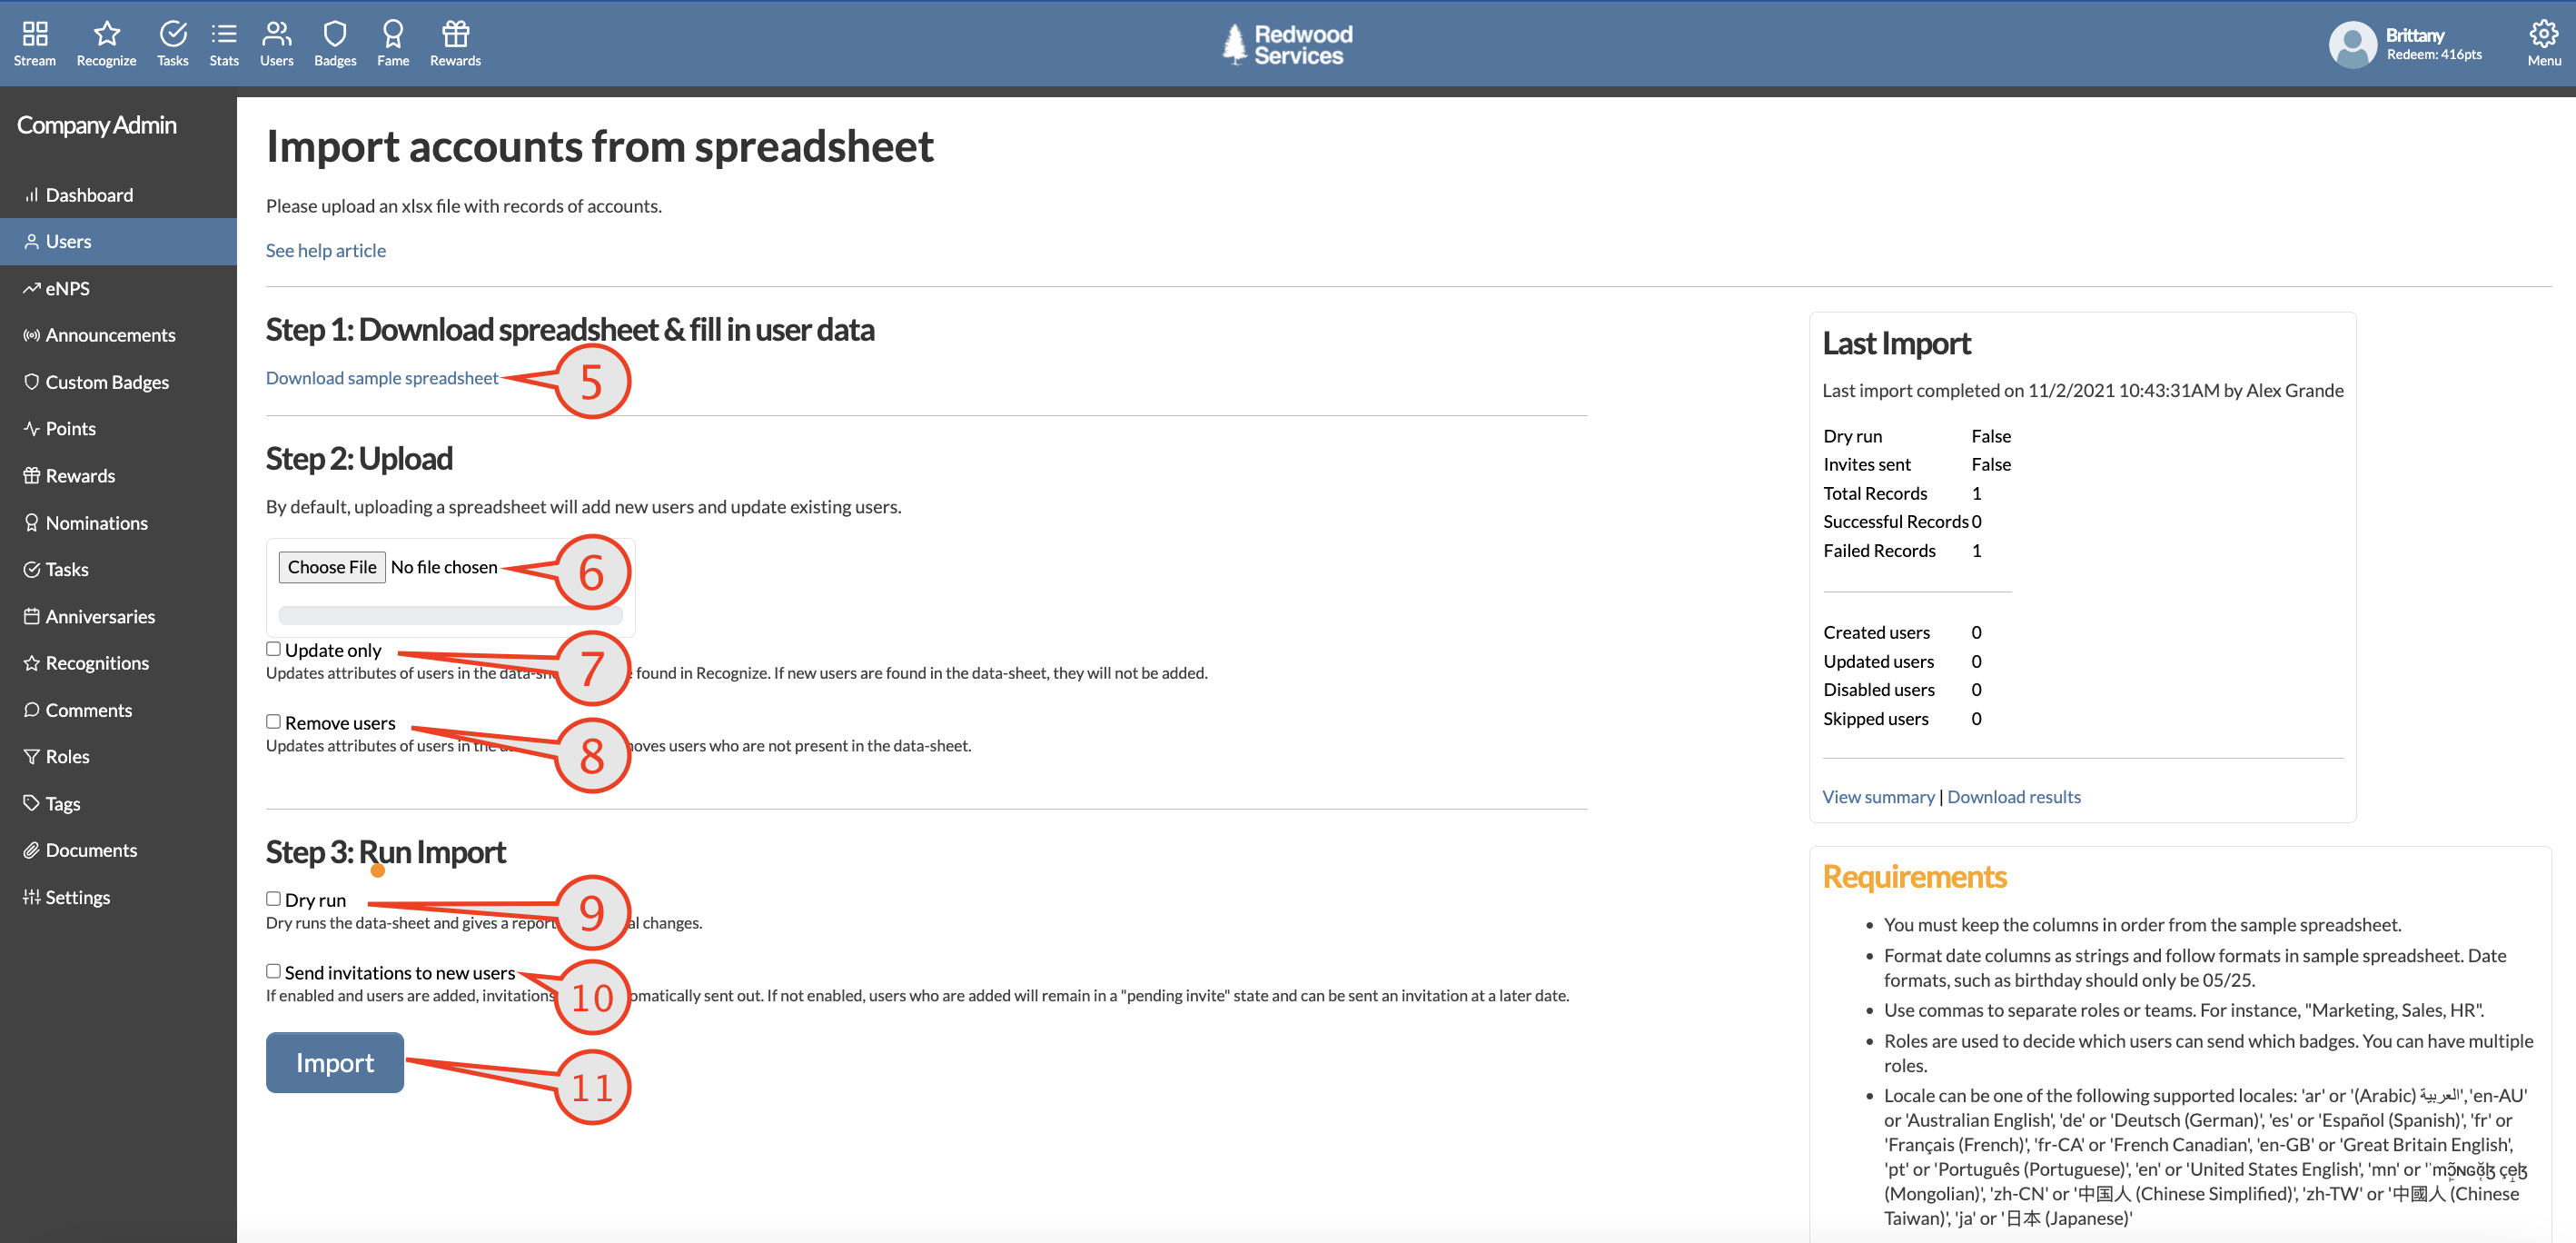Image resolution: width=2576 pixels, height=1243 pixels.
Task: Click the upload progress bar
Action: pyautogui.click(x=451, y=615)
